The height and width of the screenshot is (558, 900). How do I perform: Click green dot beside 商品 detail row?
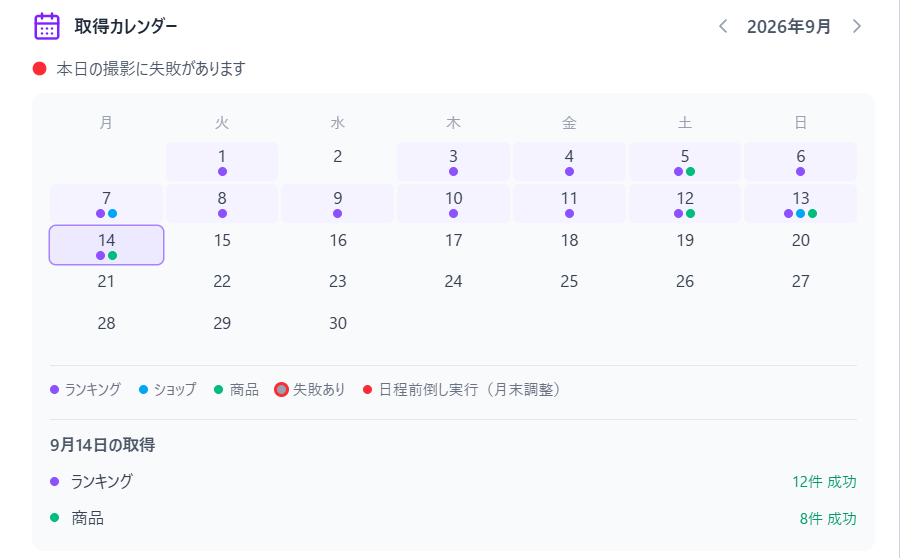(55, 518)
